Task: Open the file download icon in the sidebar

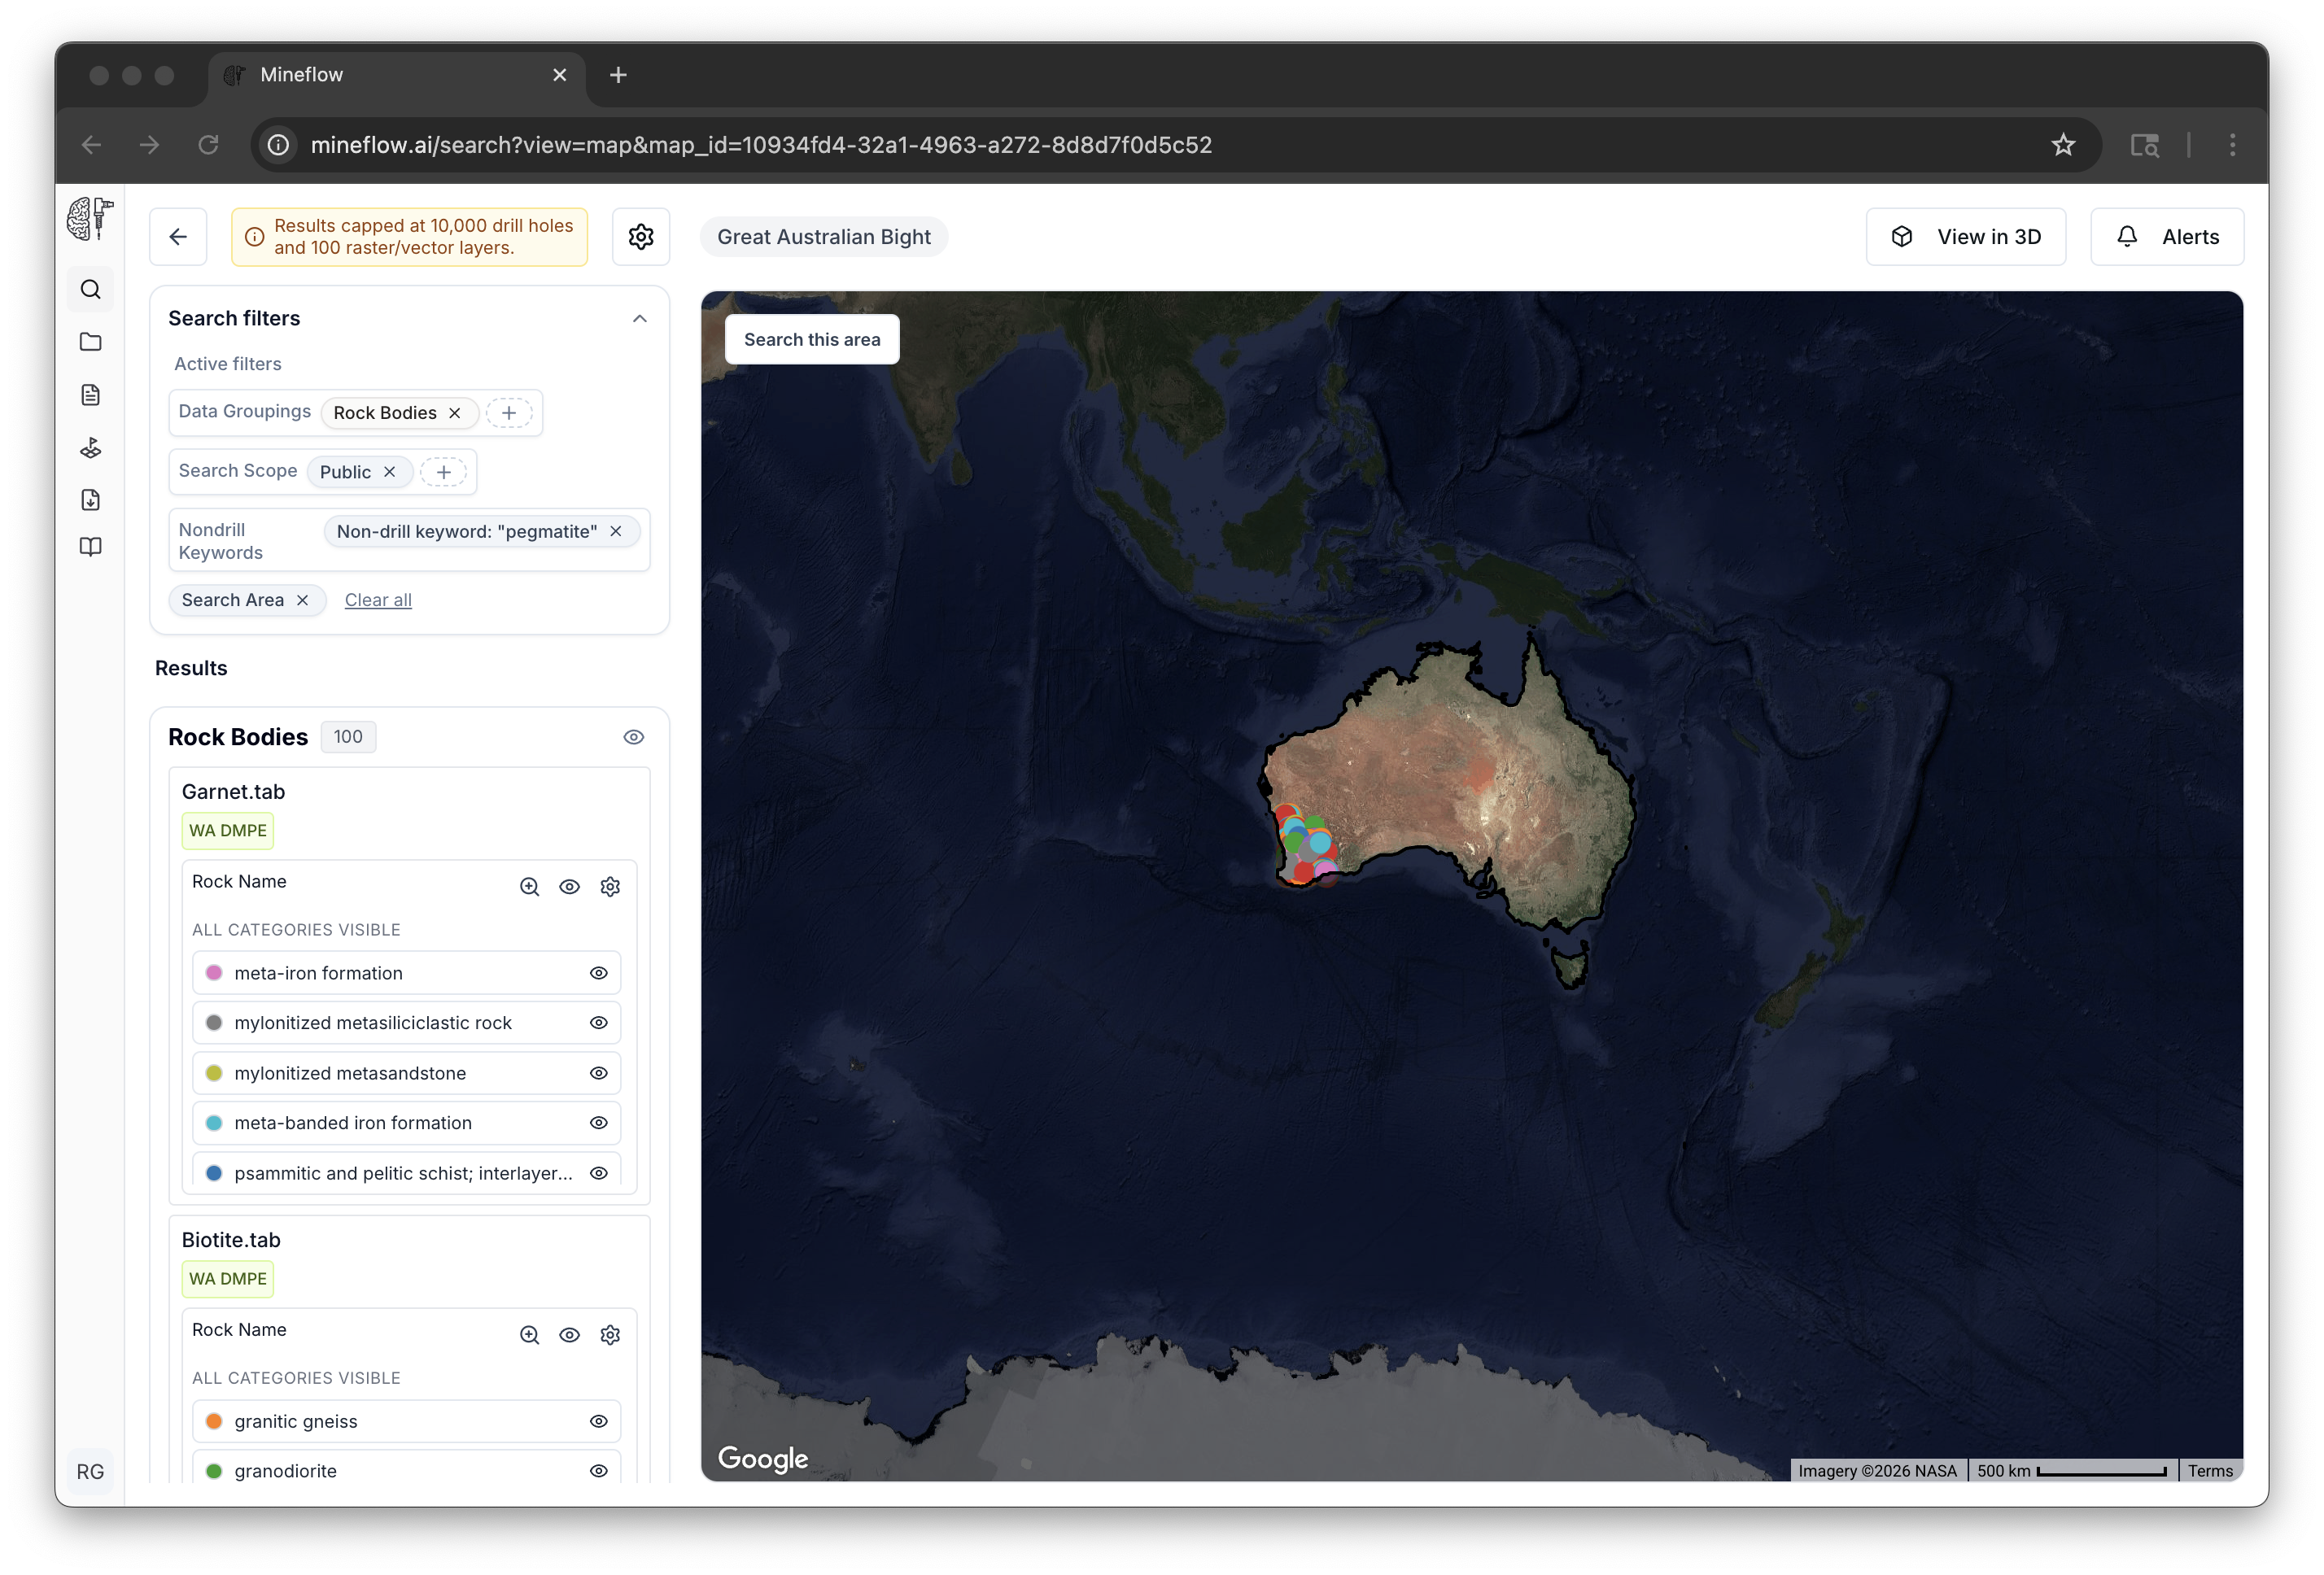Action: (x=90, y=499)
